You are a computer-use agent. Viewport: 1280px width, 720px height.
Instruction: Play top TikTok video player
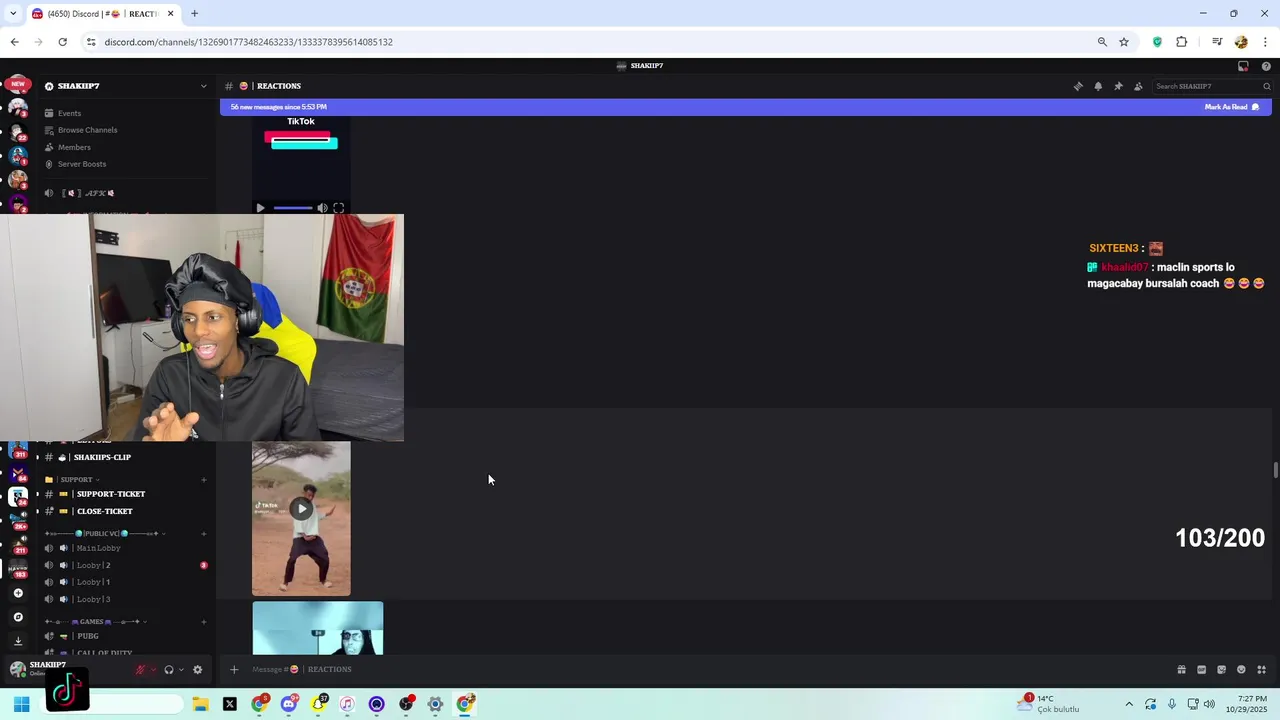pos(260,208)
